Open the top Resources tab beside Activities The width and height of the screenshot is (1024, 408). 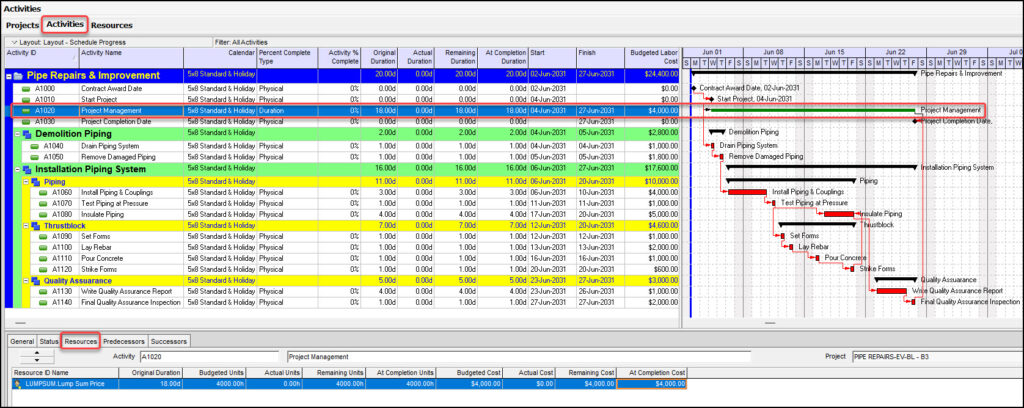[x=112, y=25]
